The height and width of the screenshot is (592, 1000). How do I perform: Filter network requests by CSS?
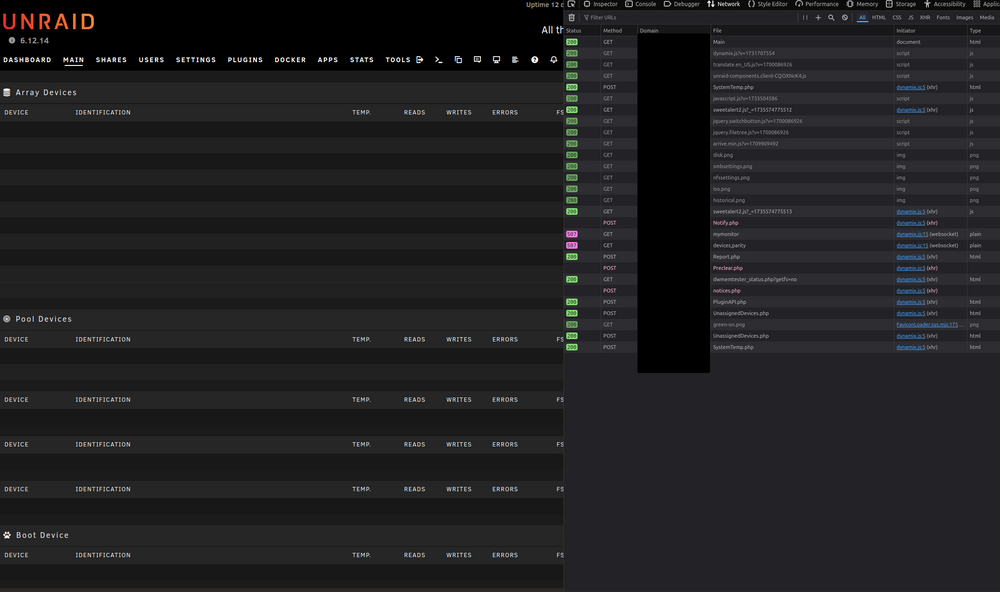click(897, 18)
